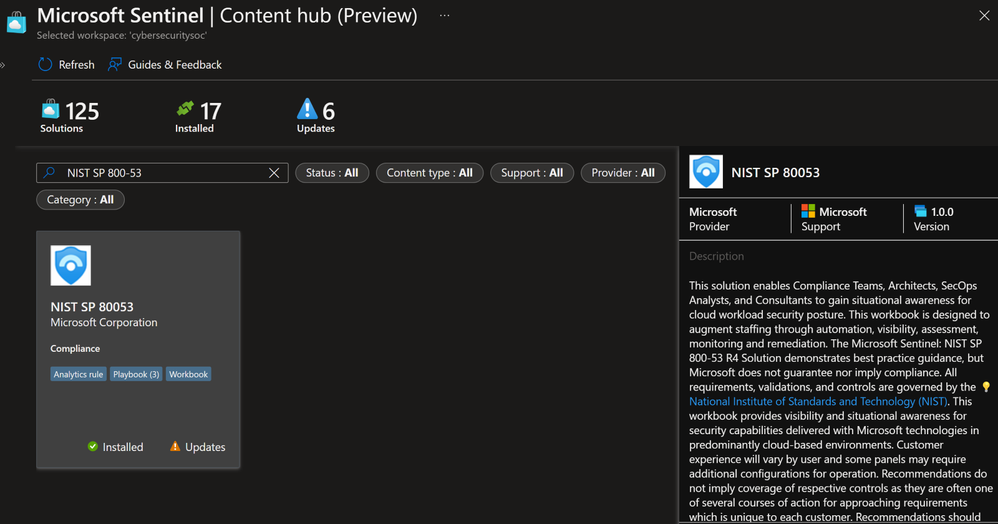Screen dimensions: 998x524
Task: Open the Provider : All filter
Action: (622, 173)
